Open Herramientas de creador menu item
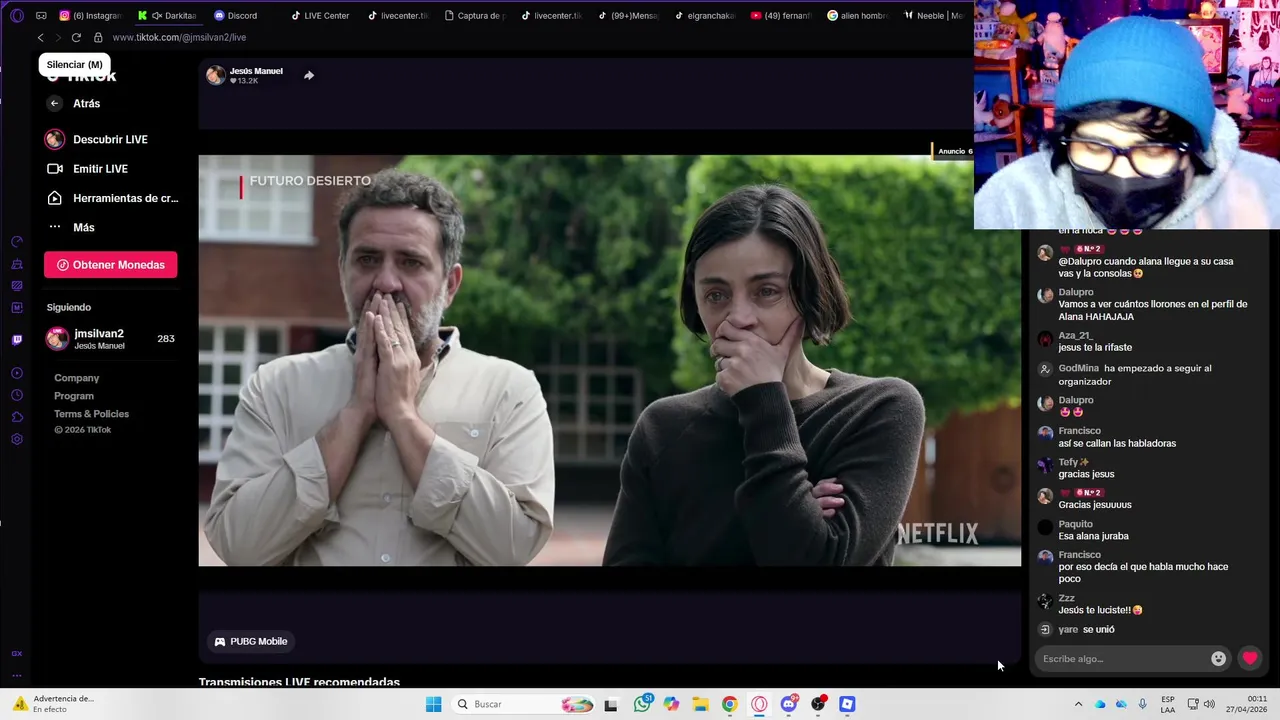 click(x=112, y=198)
